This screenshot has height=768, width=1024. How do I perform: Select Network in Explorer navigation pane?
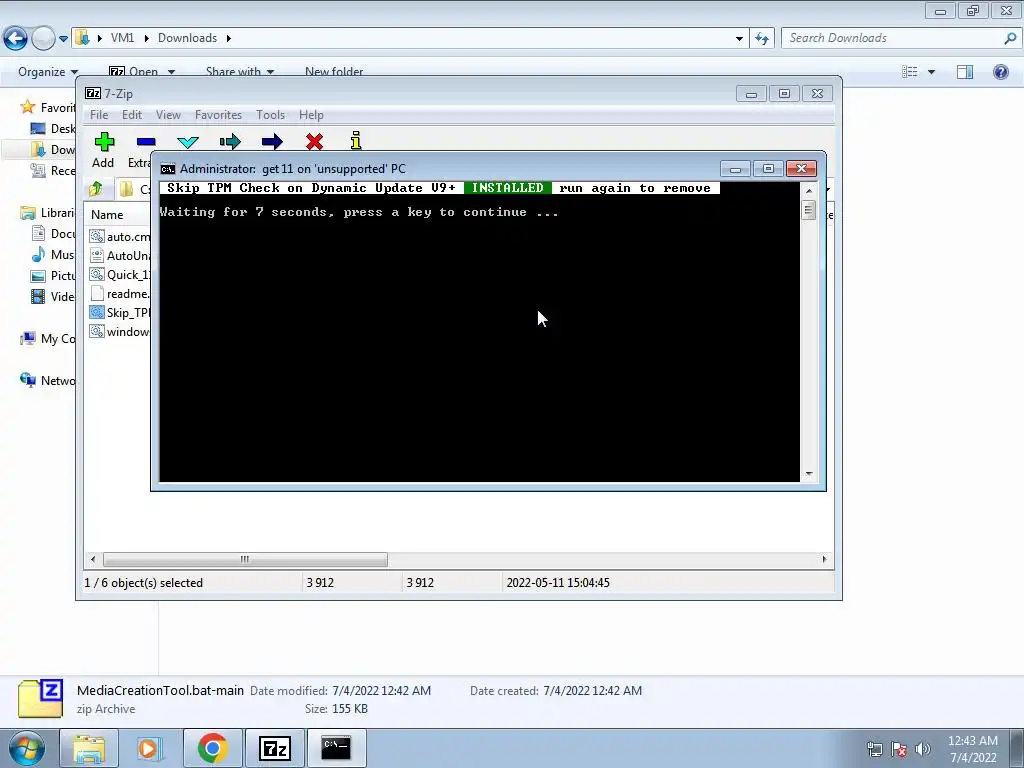(48, 380)
